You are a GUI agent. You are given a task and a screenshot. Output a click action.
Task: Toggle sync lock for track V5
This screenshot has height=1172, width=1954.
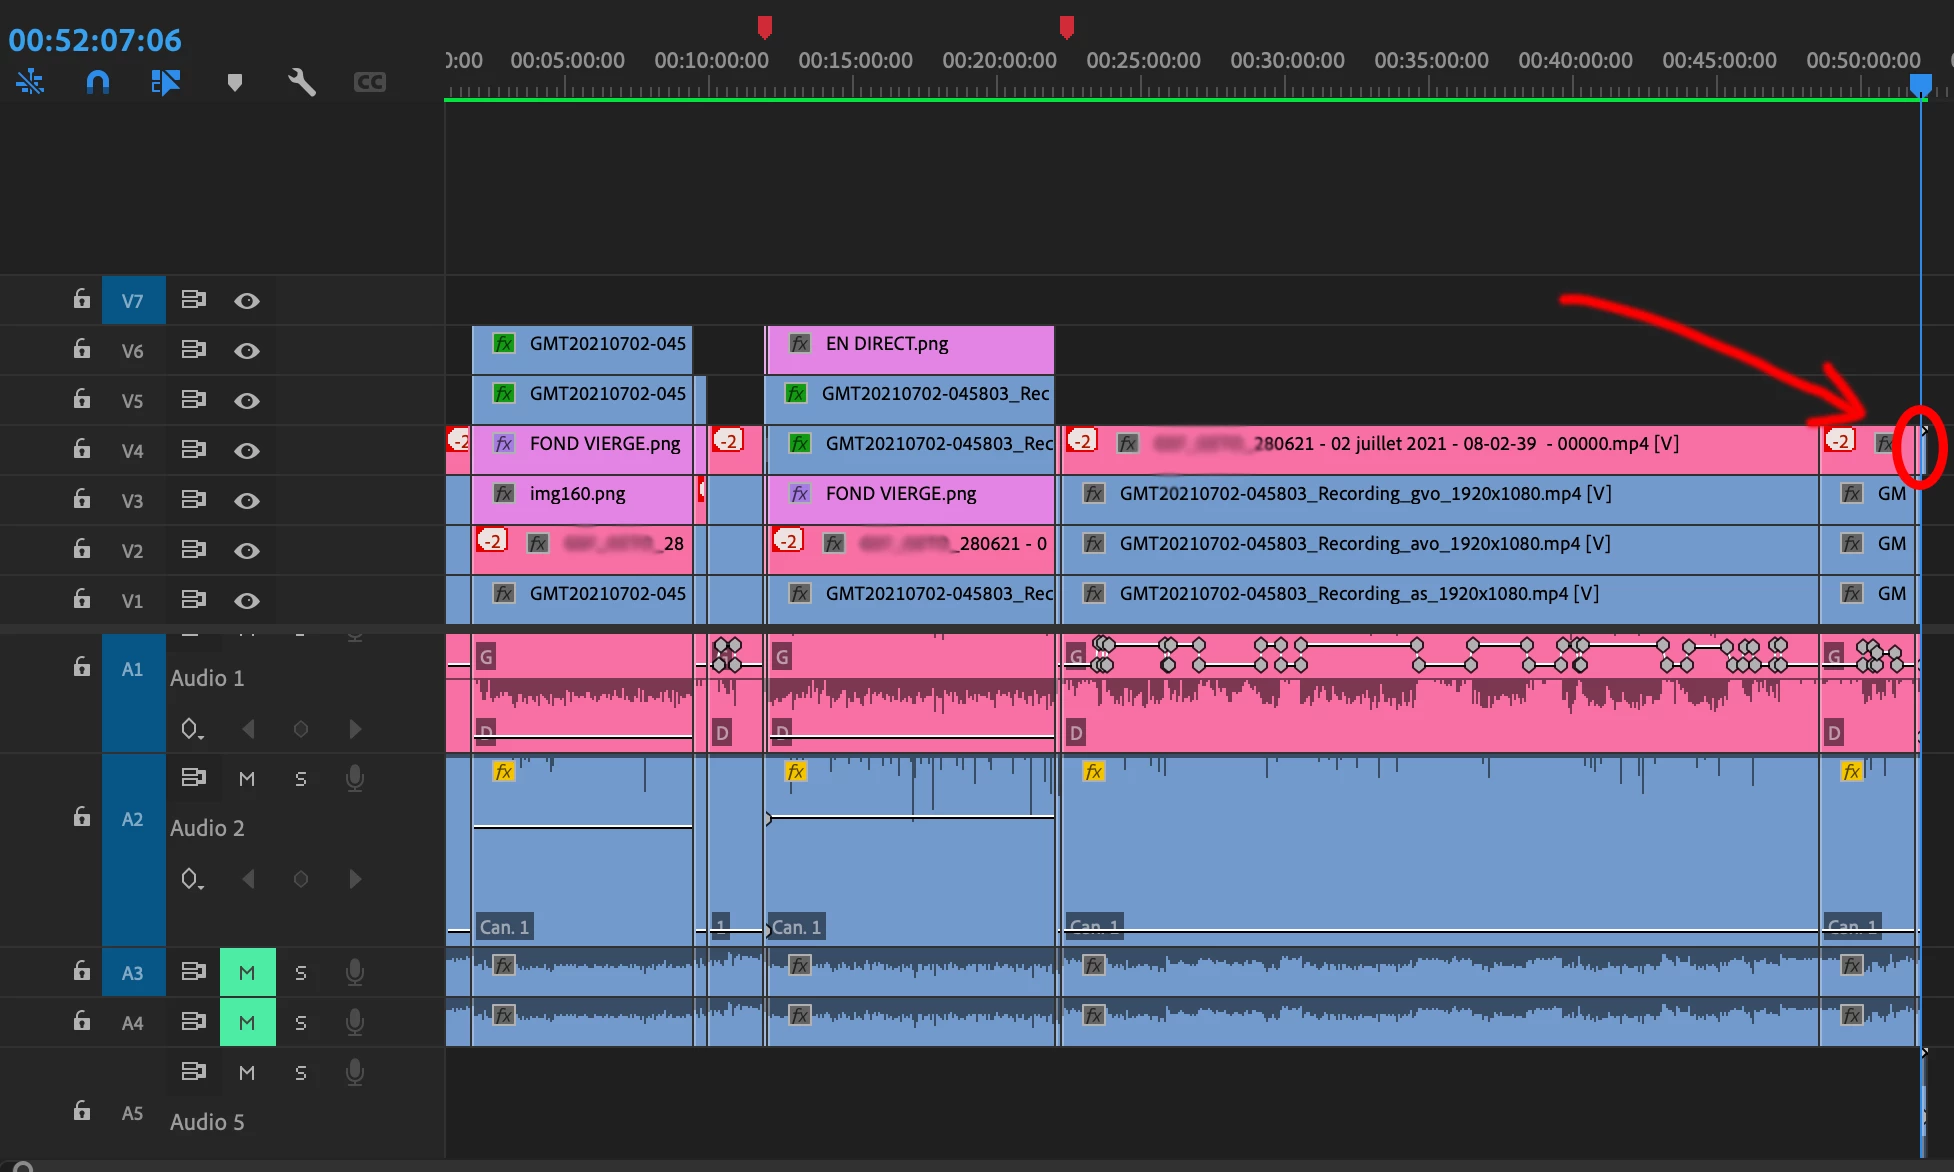(193, 399)
